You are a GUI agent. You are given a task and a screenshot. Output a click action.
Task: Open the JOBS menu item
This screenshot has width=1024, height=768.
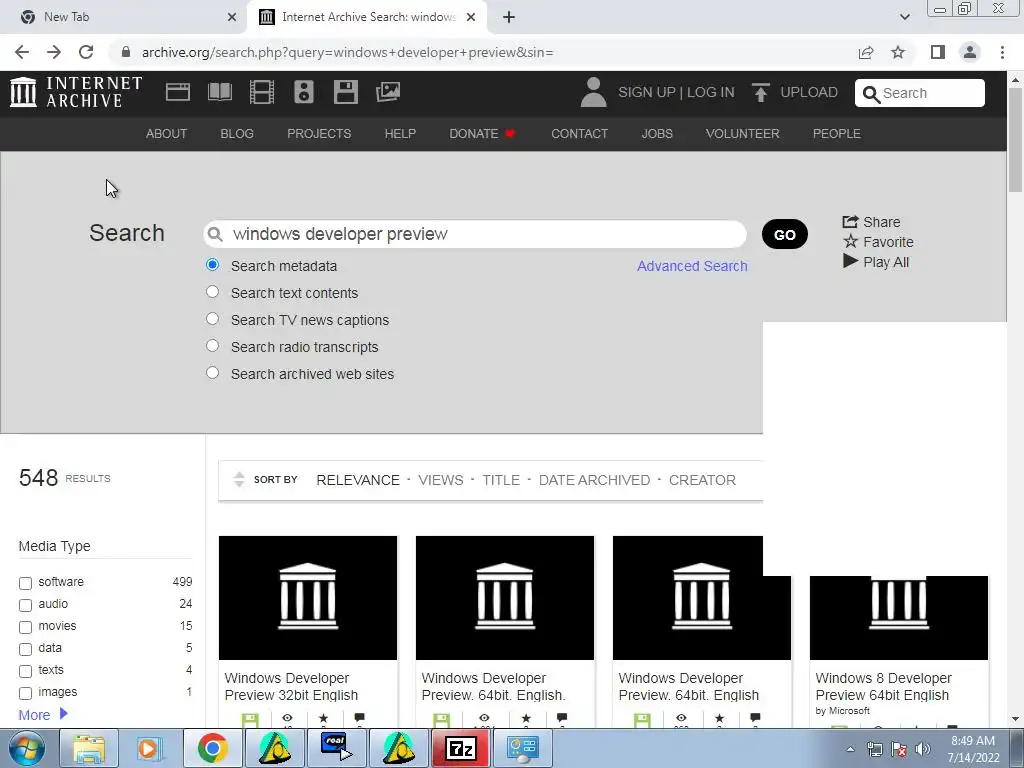[x=657, y=134]
